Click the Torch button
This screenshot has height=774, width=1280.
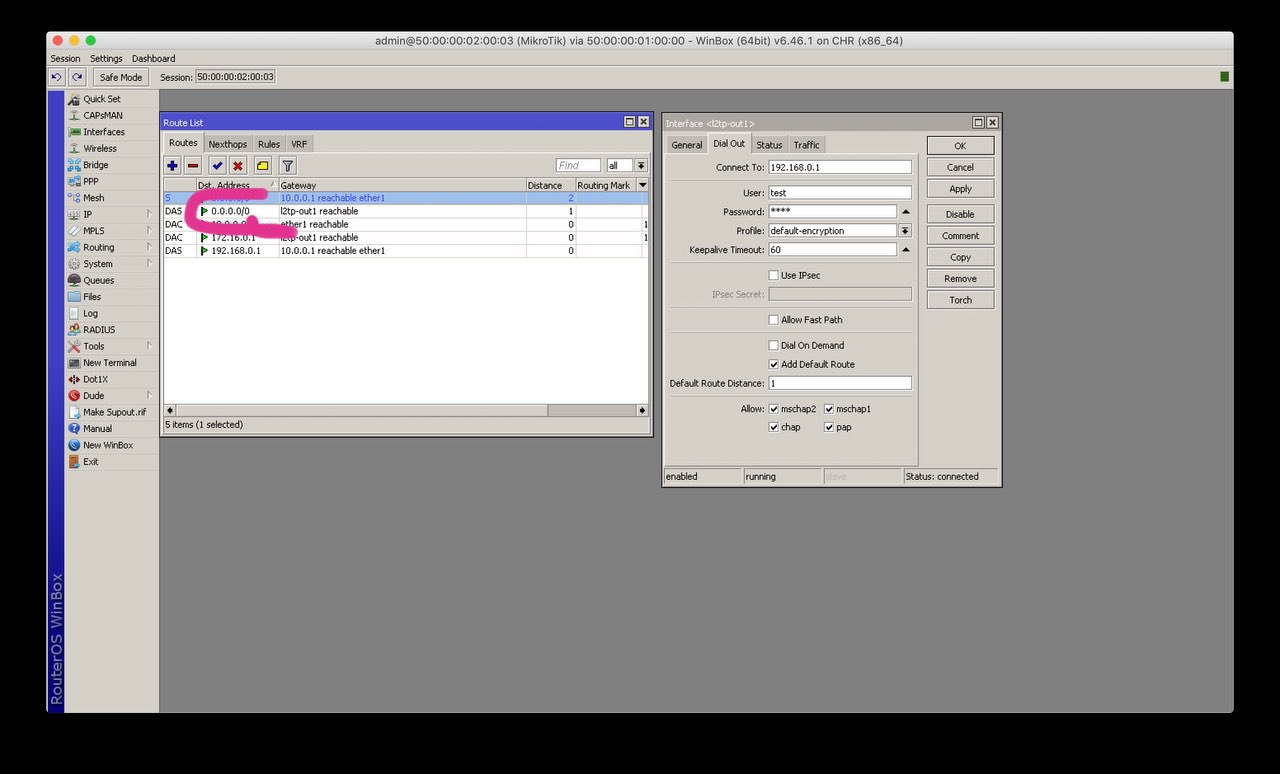pyautogui.click(x=960, y=300)
